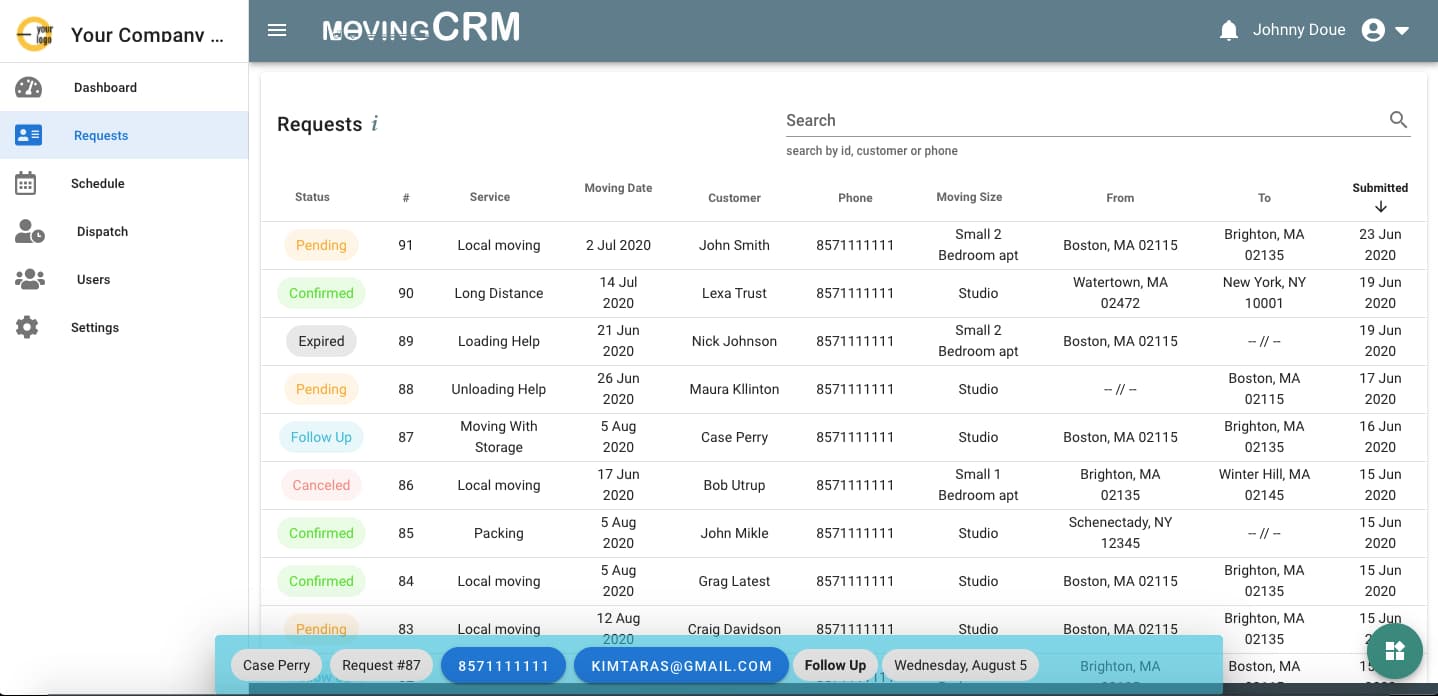
Task: Click the Dashboard gauge icon
Action: coord(28,87)
